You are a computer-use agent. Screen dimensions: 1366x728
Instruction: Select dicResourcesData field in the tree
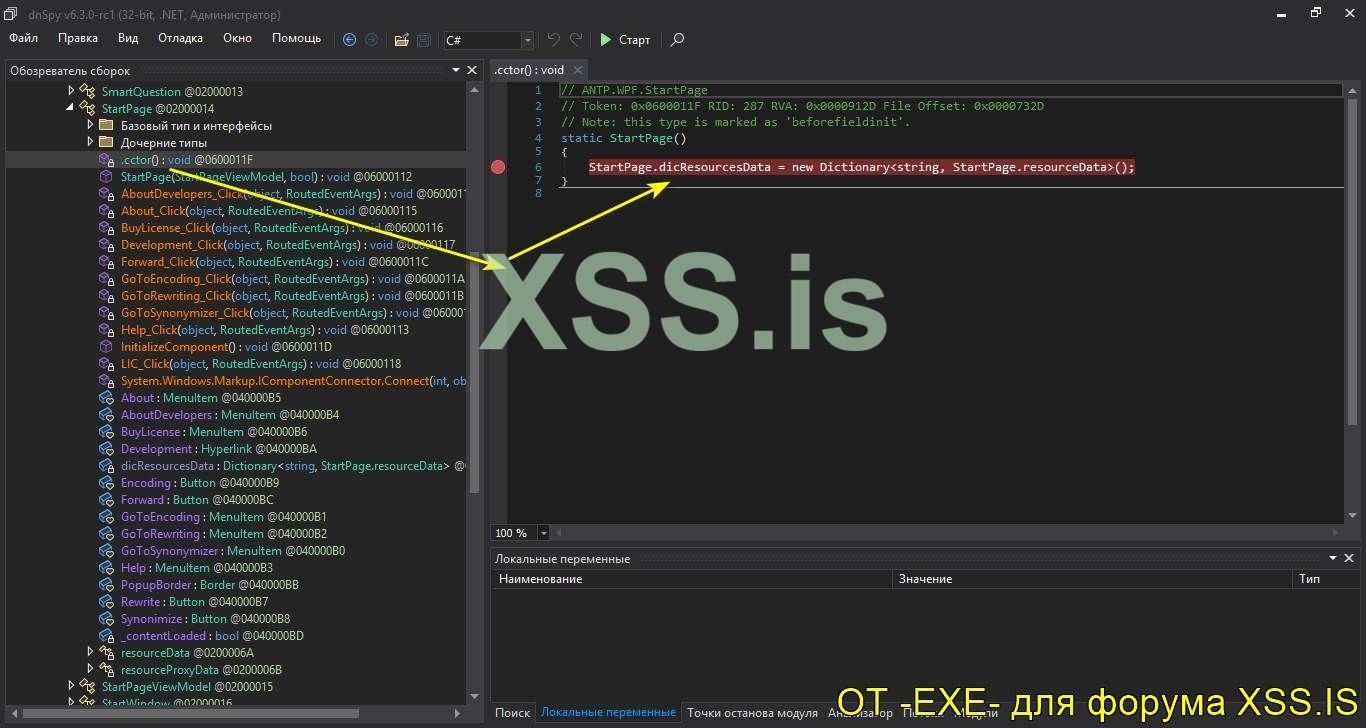click(x=294, y=466)
